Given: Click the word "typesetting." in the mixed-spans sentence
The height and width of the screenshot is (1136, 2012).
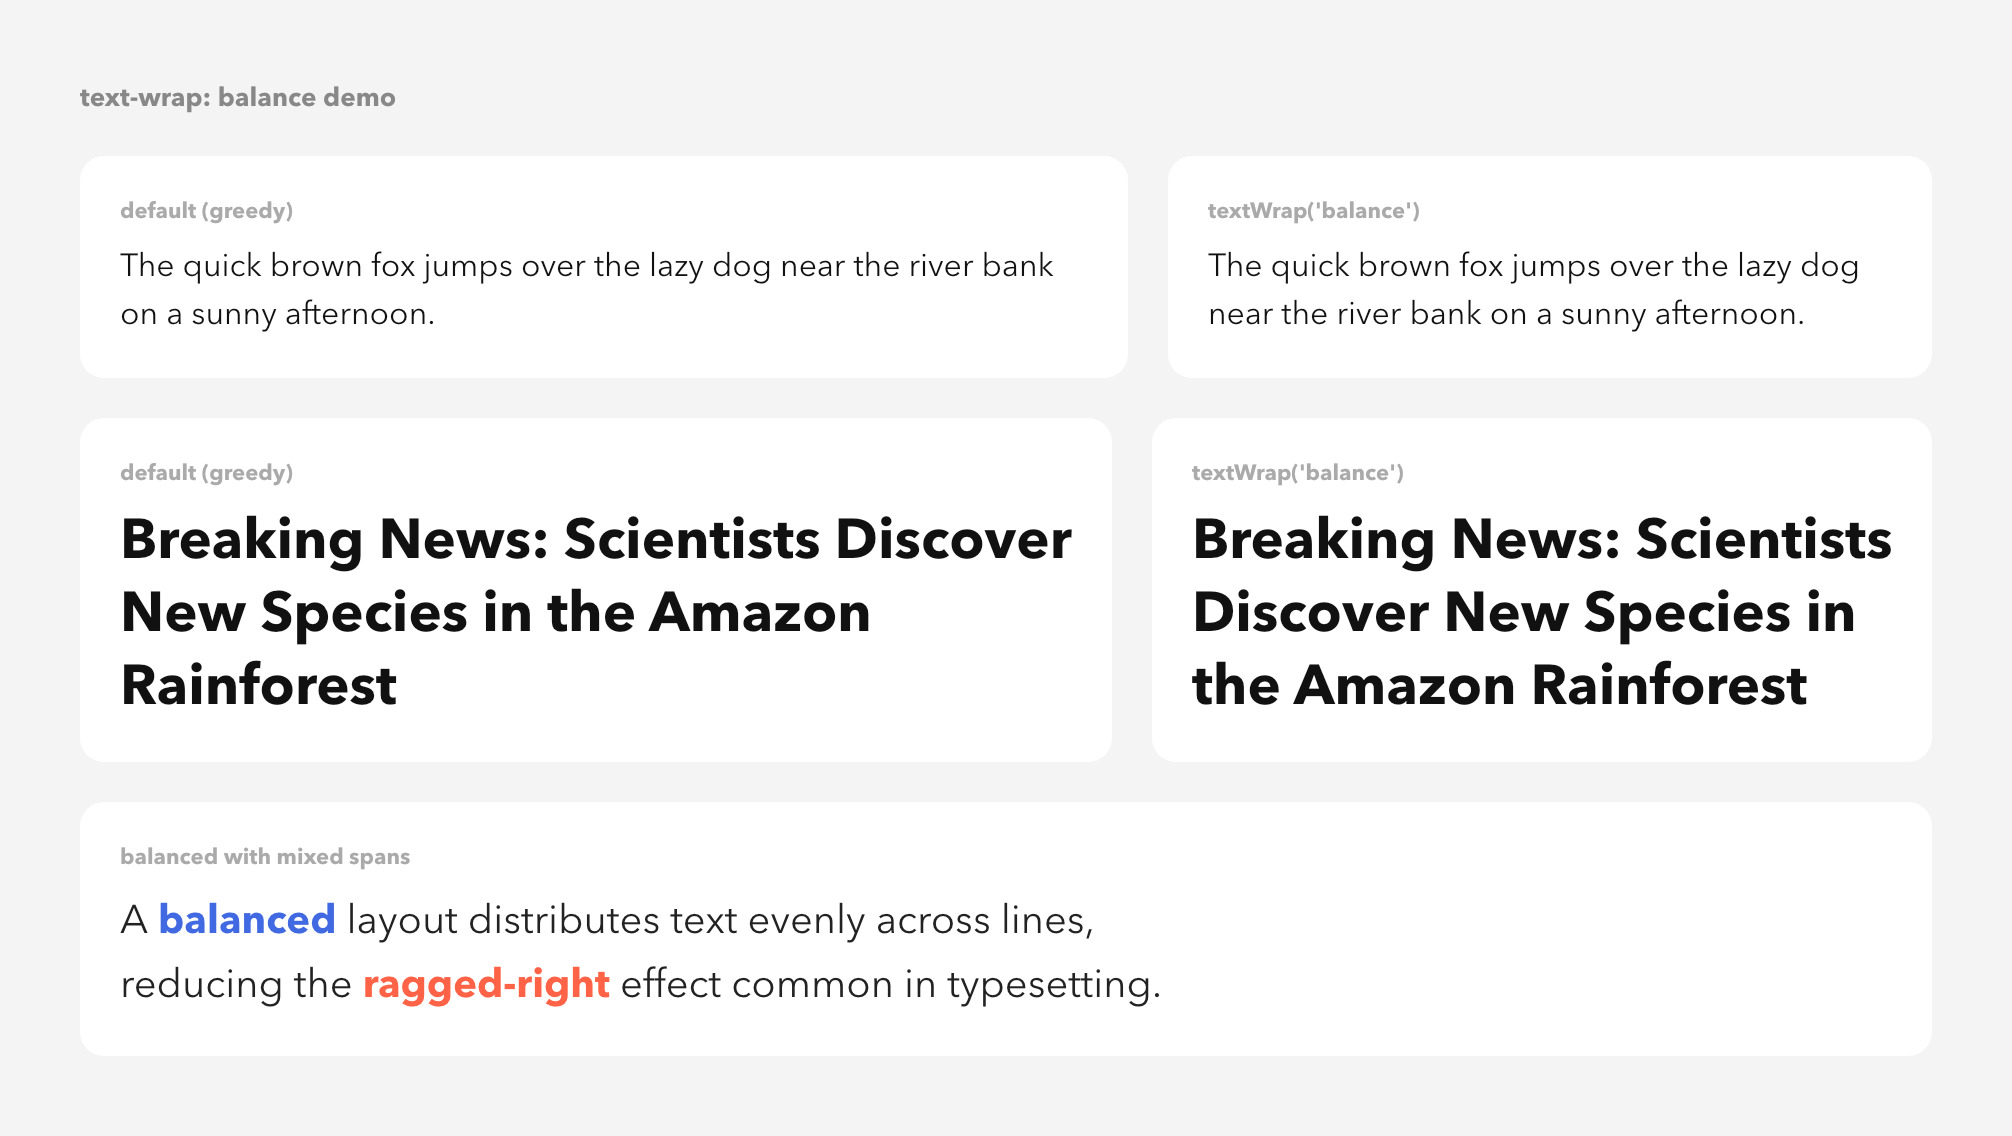Looking at the screenshot, I should 1054,985.
